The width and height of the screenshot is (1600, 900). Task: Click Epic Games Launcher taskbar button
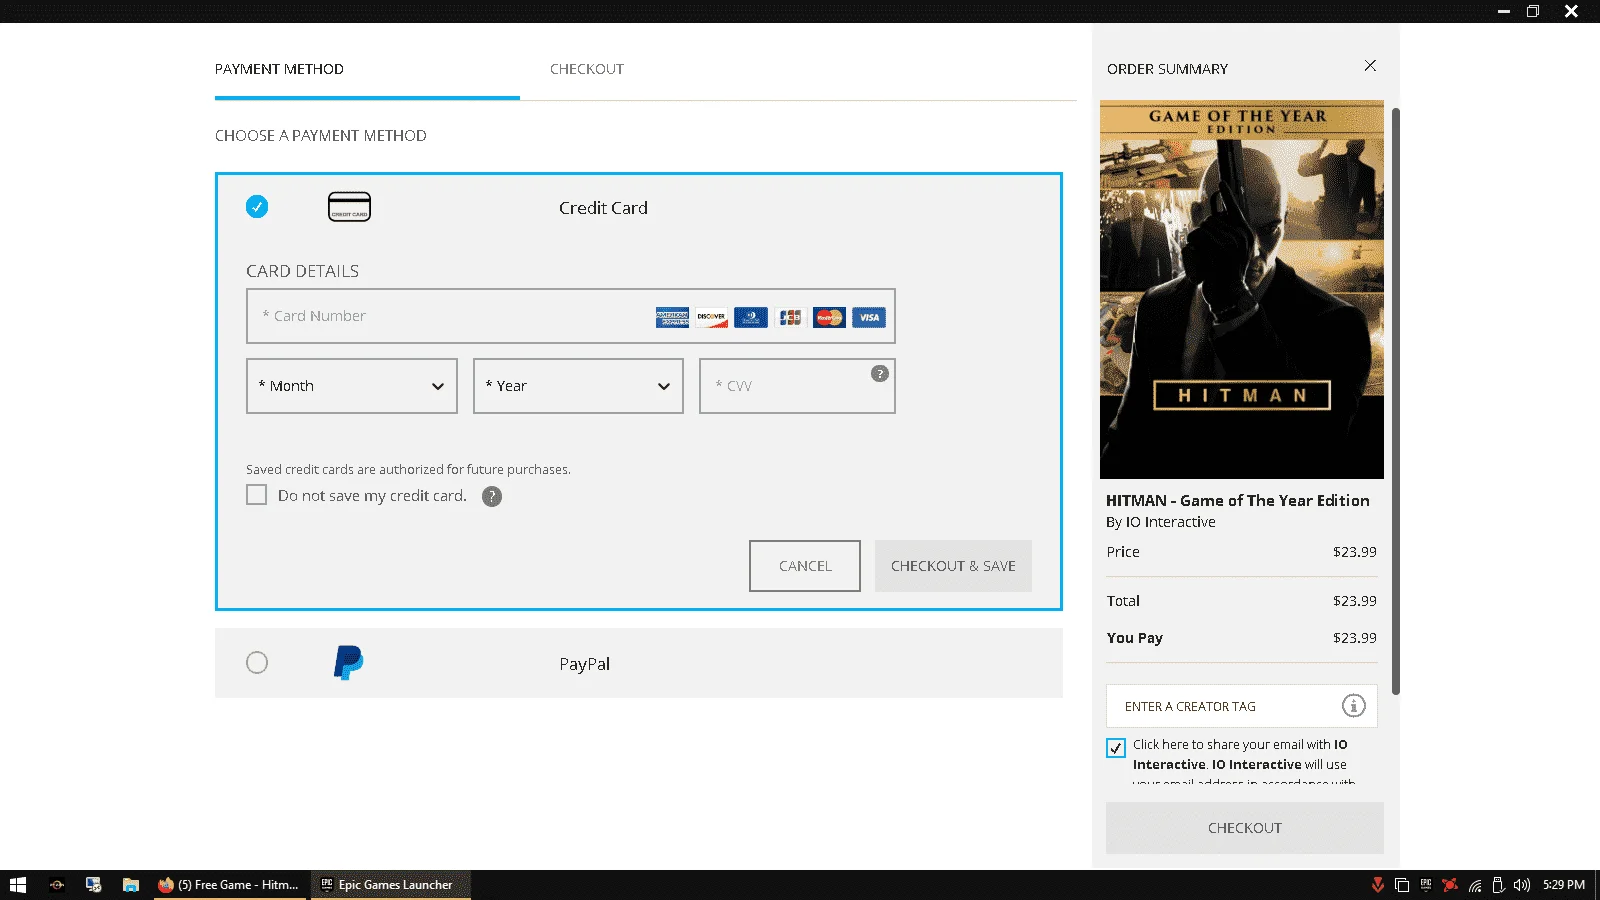point(389,885)
